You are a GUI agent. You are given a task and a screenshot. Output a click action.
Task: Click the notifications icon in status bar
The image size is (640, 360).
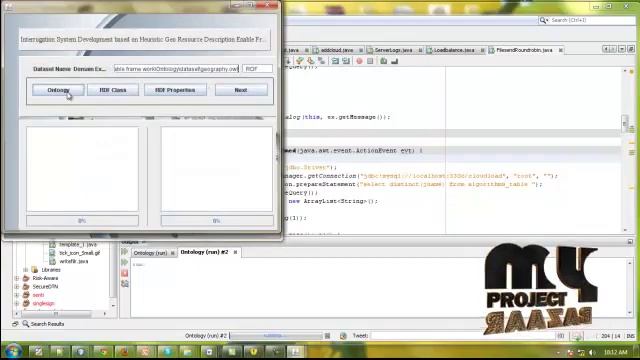[577, 336]
